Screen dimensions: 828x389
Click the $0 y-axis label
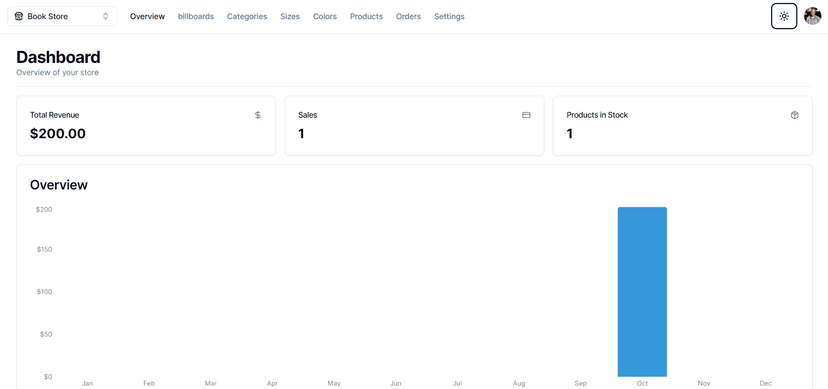pyautogui.click(x=48, y=377)
